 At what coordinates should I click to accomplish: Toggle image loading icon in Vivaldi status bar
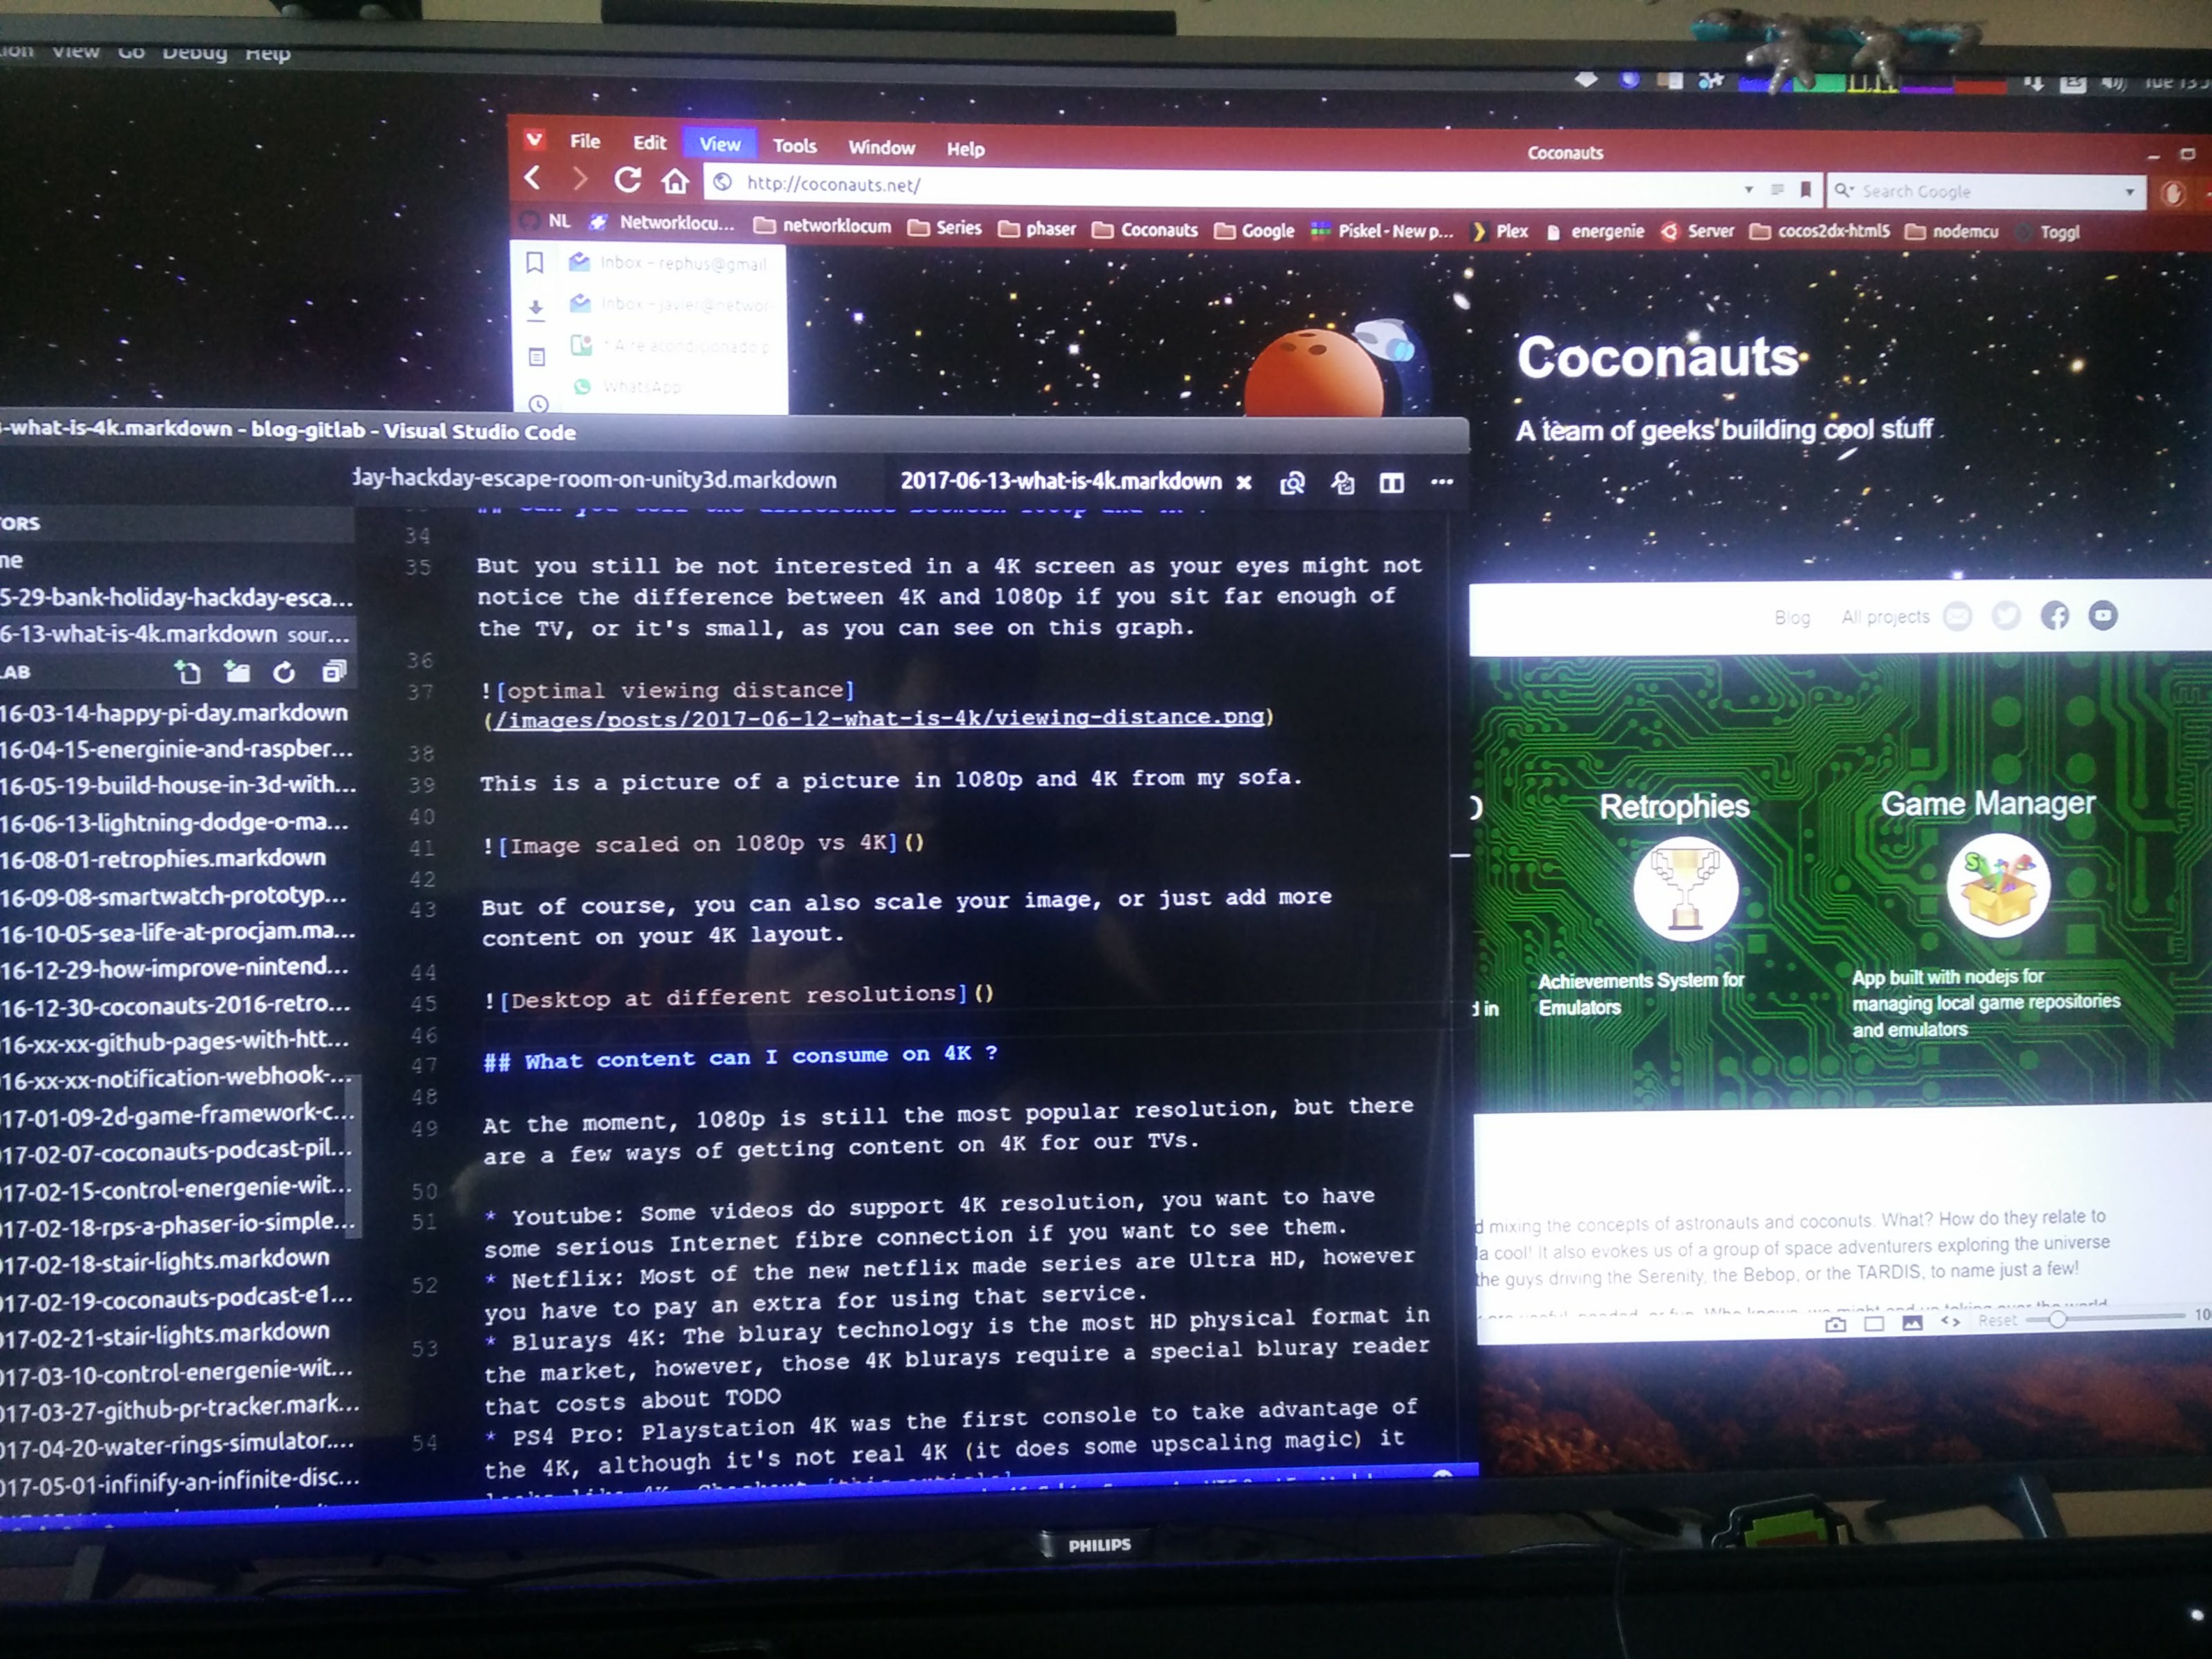pos(1912,1322)
